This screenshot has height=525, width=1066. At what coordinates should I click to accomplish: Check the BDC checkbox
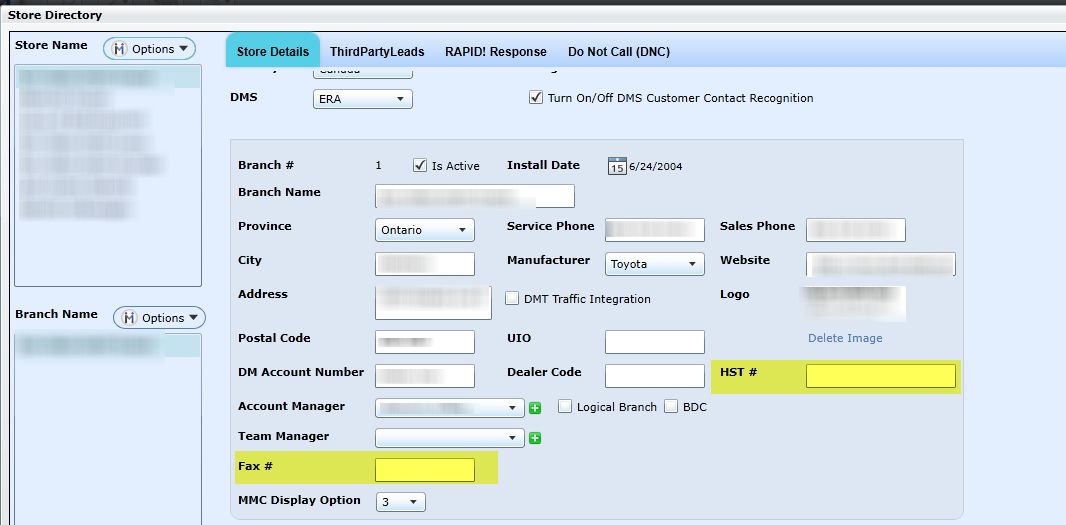pos(671,407)
